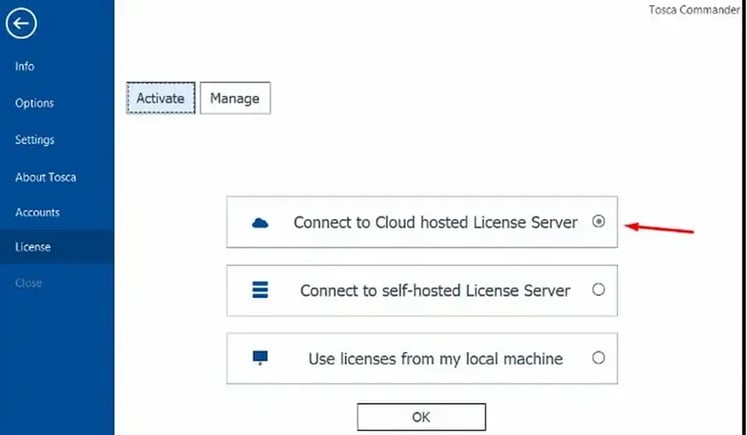Open About Tosca in the sidebar
Screen dimensions: 747x435
tap(46, 177)
